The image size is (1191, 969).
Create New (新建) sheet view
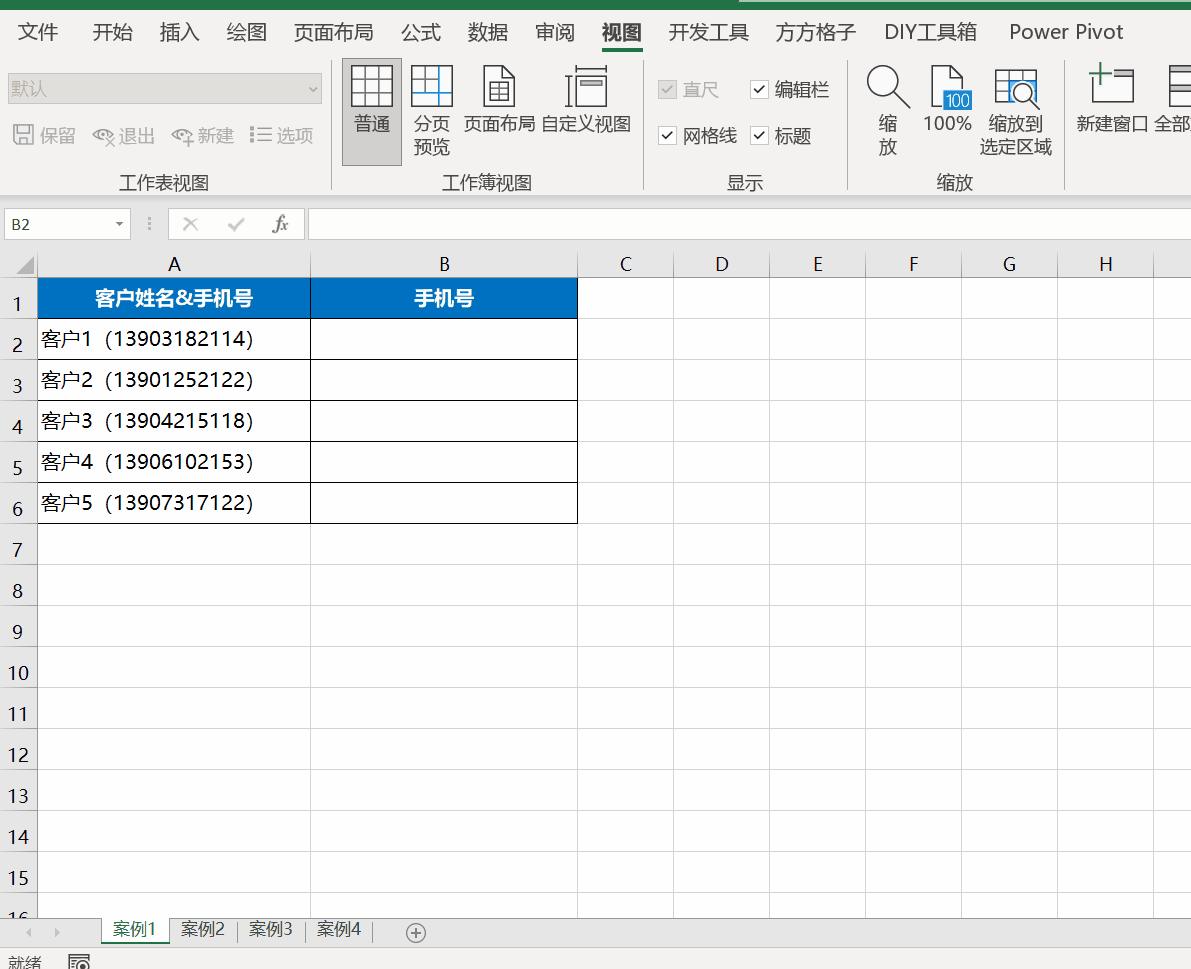coord(203,136)
